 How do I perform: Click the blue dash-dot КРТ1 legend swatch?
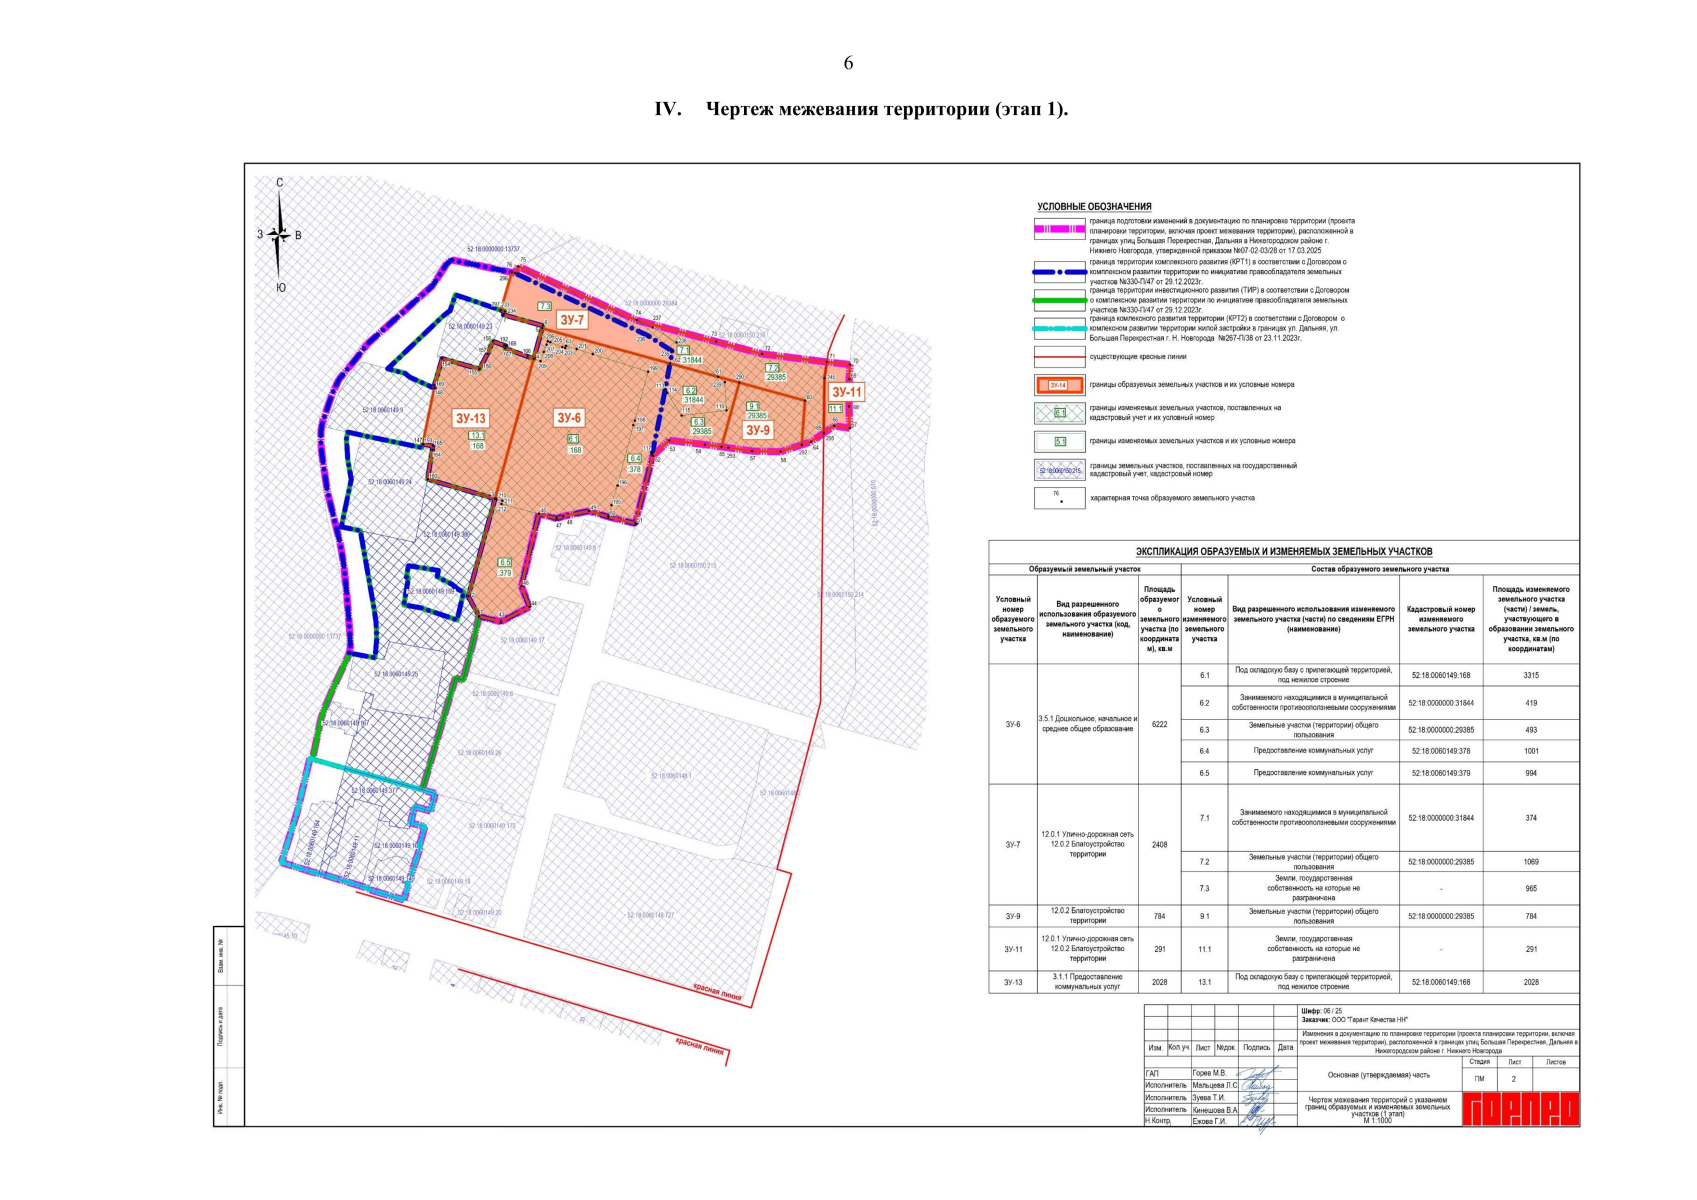[1059, 271]
